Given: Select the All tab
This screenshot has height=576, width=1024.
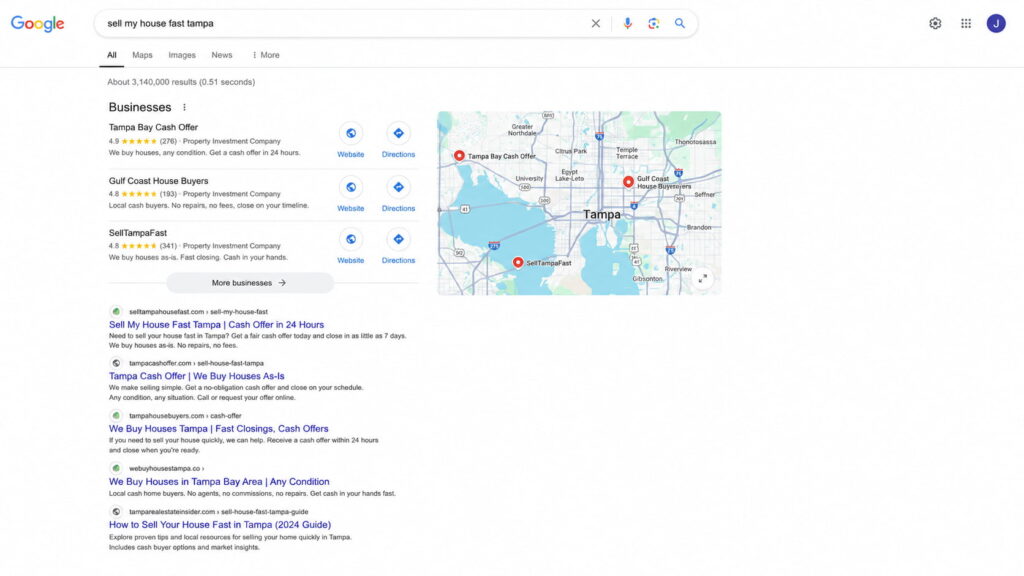Looking at the screenshot, I should (x=112, y=56).
